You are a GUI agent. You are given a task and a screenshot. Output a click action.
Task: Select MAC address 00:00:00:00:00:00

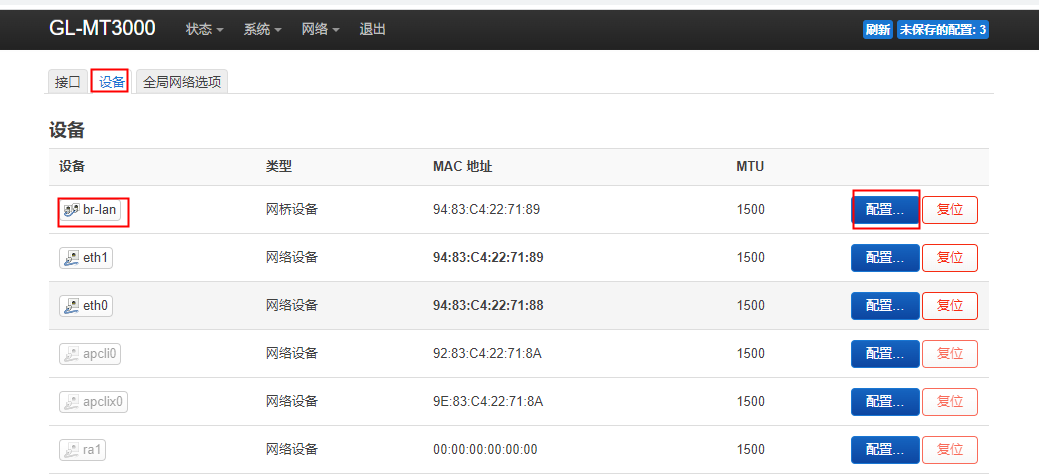[x=485, y=449]
